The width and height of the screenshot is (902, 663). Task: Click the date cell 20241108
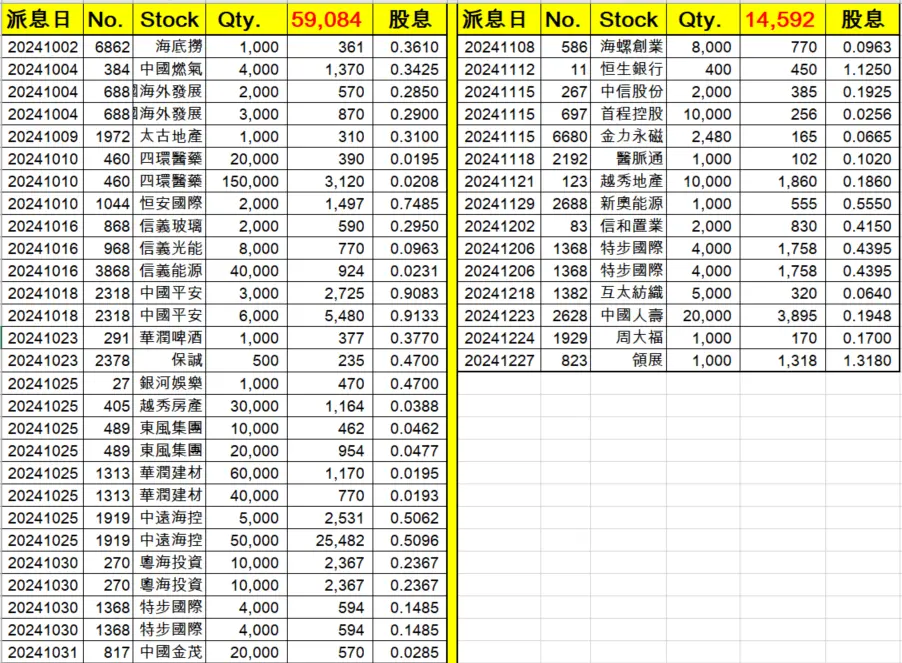tap(499, 47)
